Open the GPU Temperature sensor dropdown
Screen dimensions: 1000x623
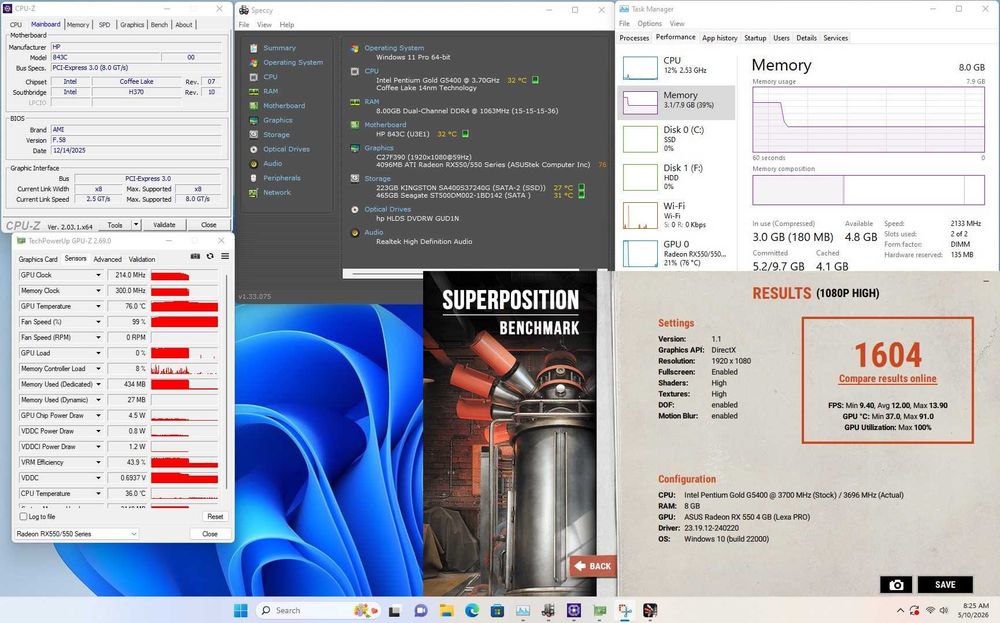[x=98, y=306]
